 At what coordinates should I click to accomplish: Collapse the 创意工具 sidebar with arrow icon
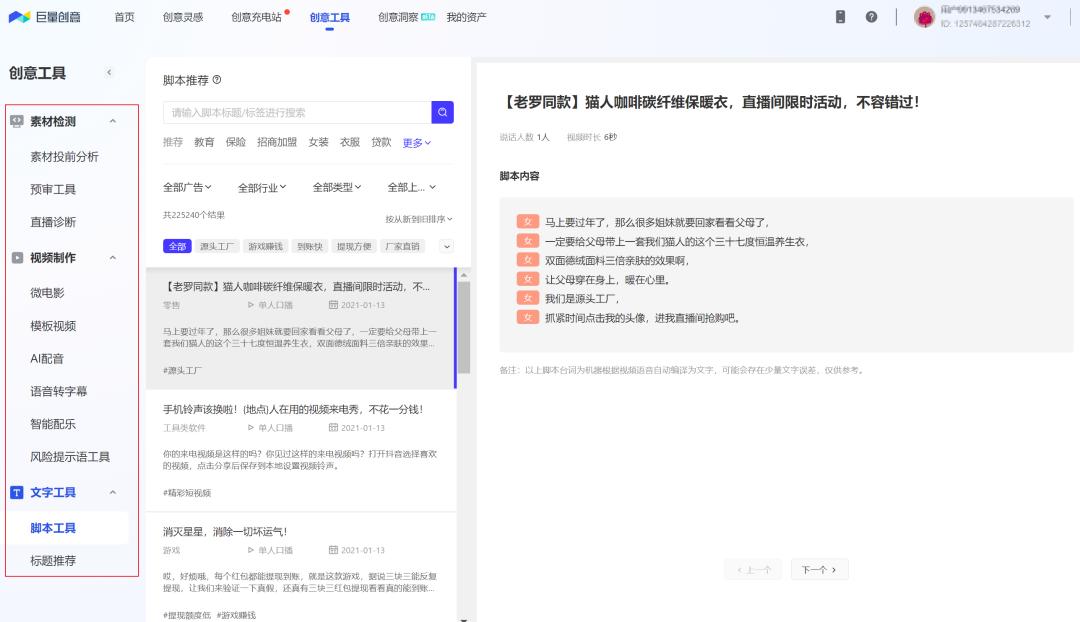110,73
